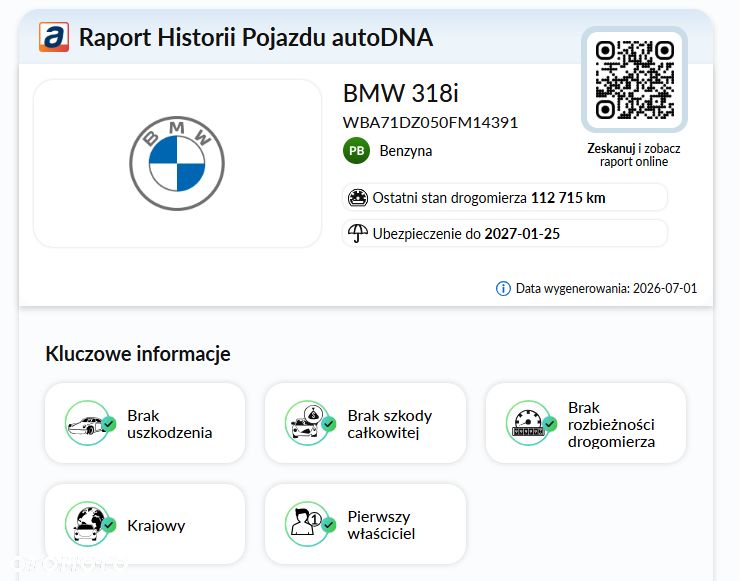Open the Brak szkody całkowitej card
The width and height of the screenshot is (740, 581).
tap(365, 423)
